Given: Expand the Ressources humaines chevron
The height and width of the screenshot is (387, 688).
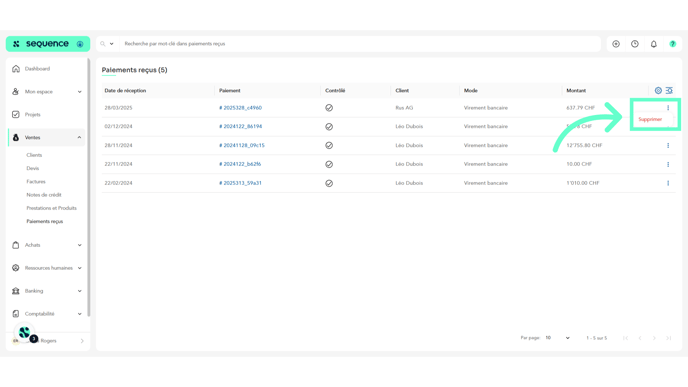Looking at the screenshot, I should point(79,268).
